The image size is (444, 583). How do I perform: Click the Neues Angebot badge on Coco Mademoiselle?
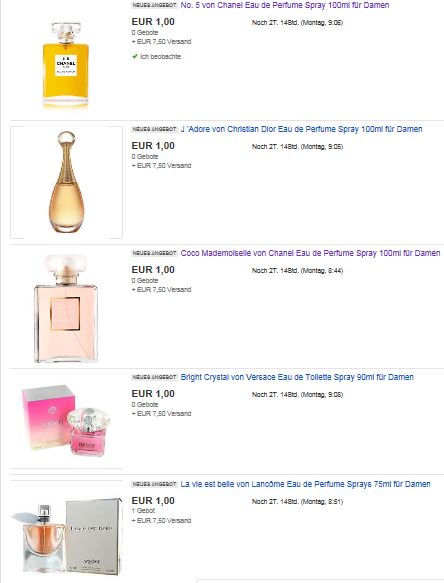coord(154,253)
